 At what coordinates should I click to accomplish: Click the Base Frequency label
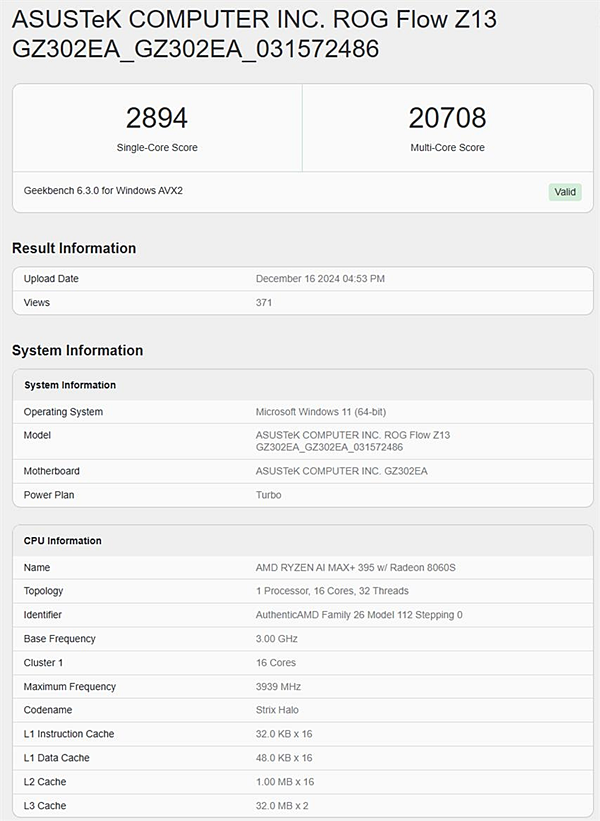[x=60, y=639]
